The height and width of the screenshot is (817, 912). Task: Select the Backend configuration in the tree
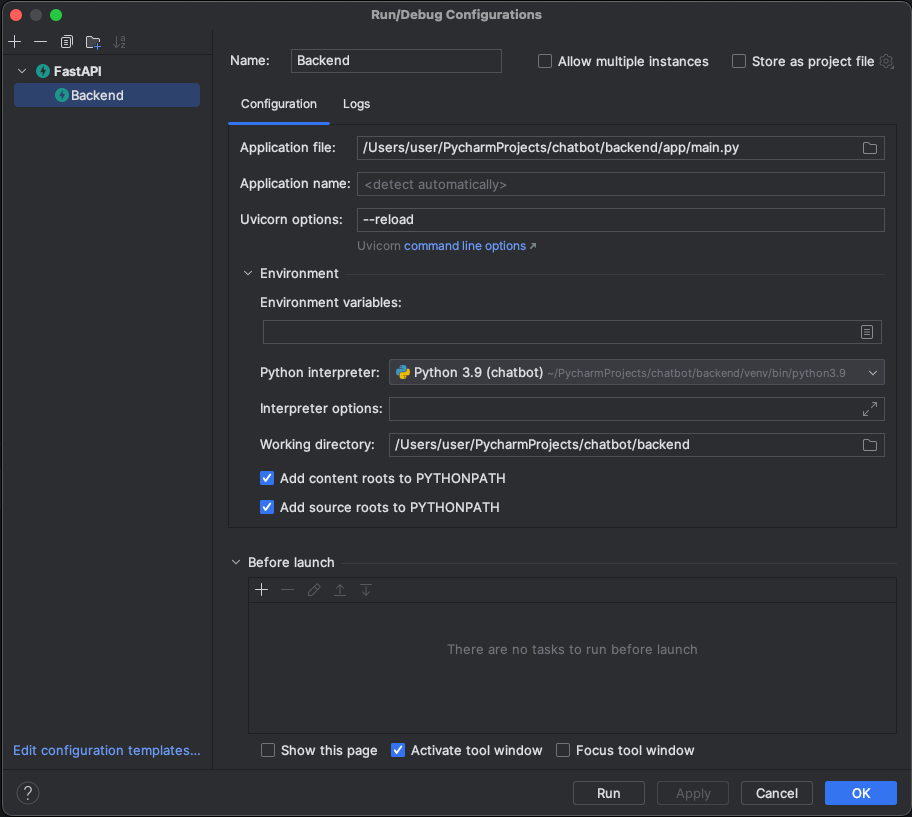click(x=107, y=95)
